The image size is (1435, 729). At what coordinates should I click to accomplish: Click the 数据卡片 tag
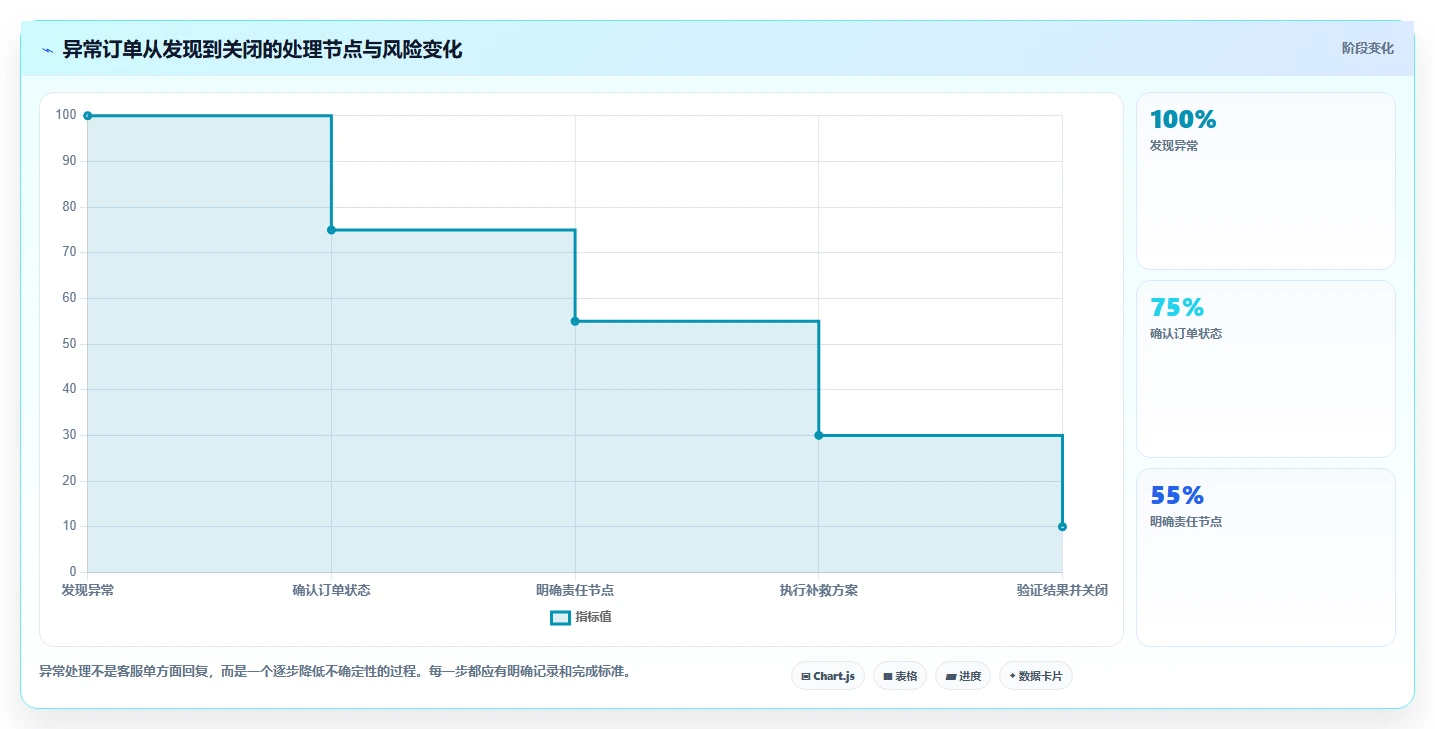tap(1036, 676)
